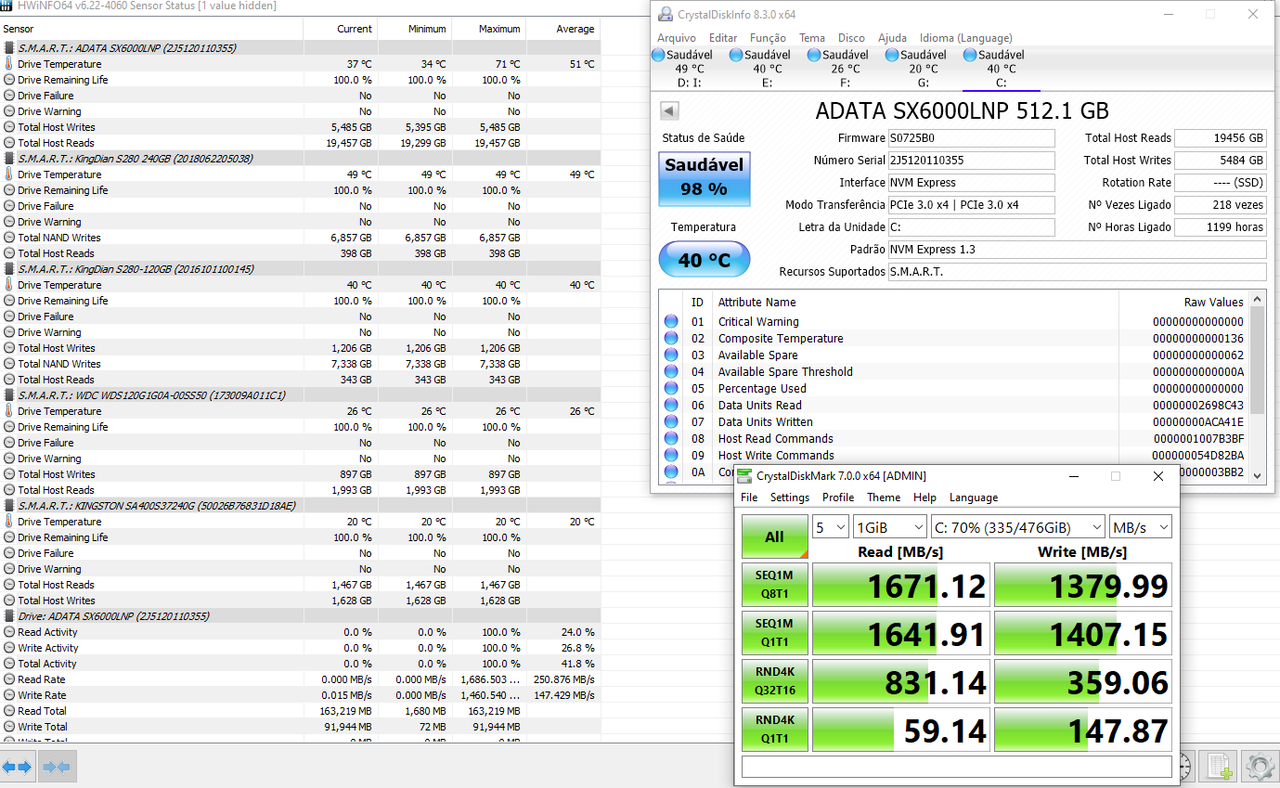The width and height of the screenshot is (1280, 788).
Task: Click the empty comment field in CrystalDiskMark
Action: 956,766
